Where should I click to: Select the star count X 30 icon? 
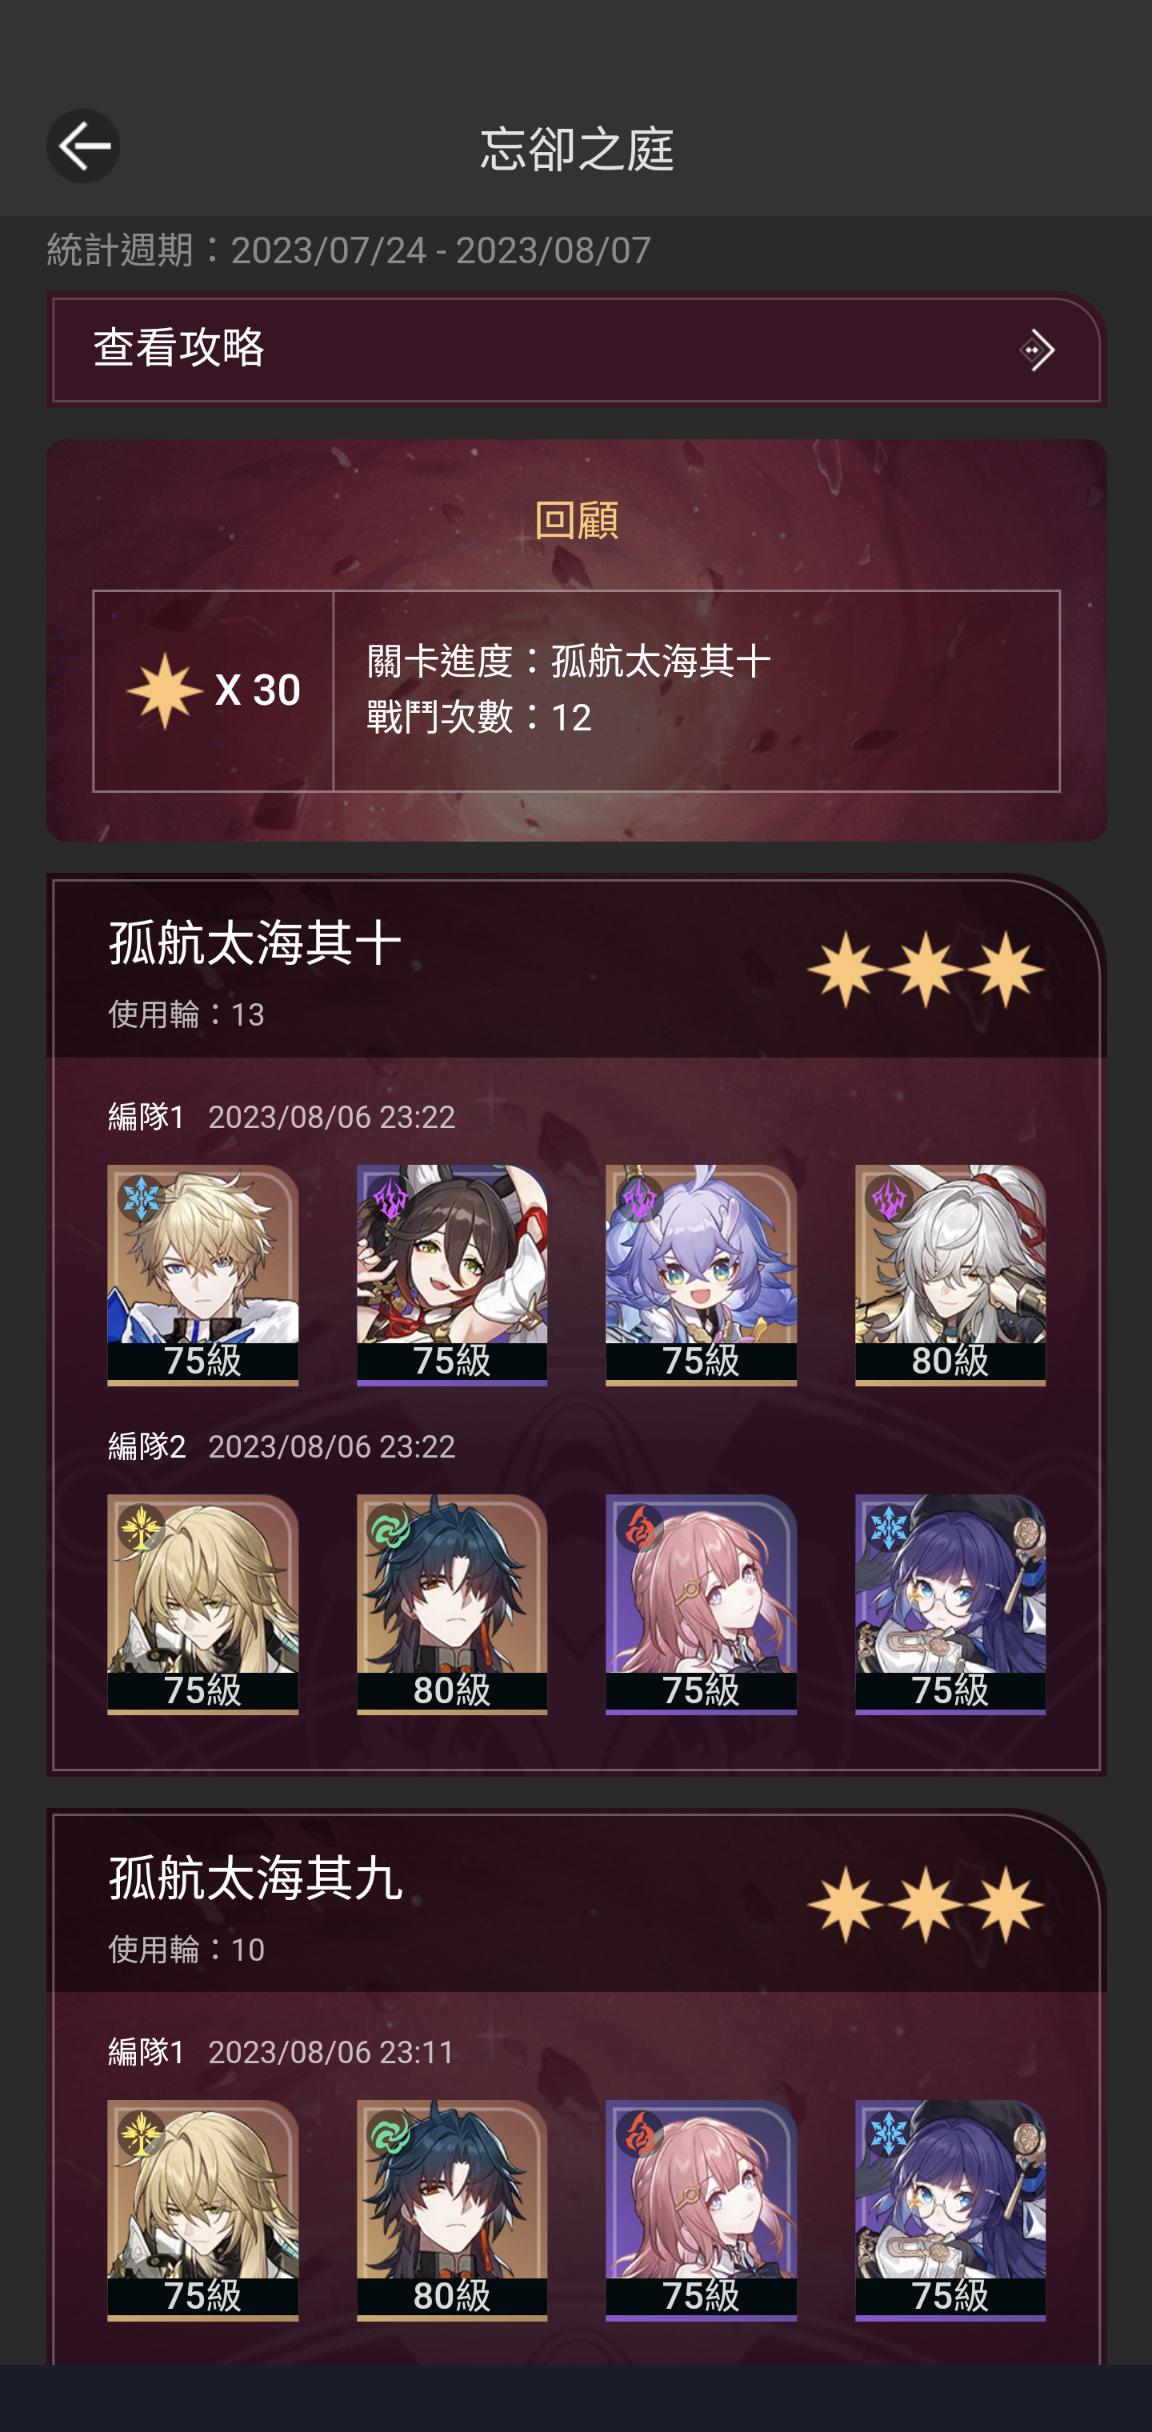pyautogui.click(x=213, y=690)
